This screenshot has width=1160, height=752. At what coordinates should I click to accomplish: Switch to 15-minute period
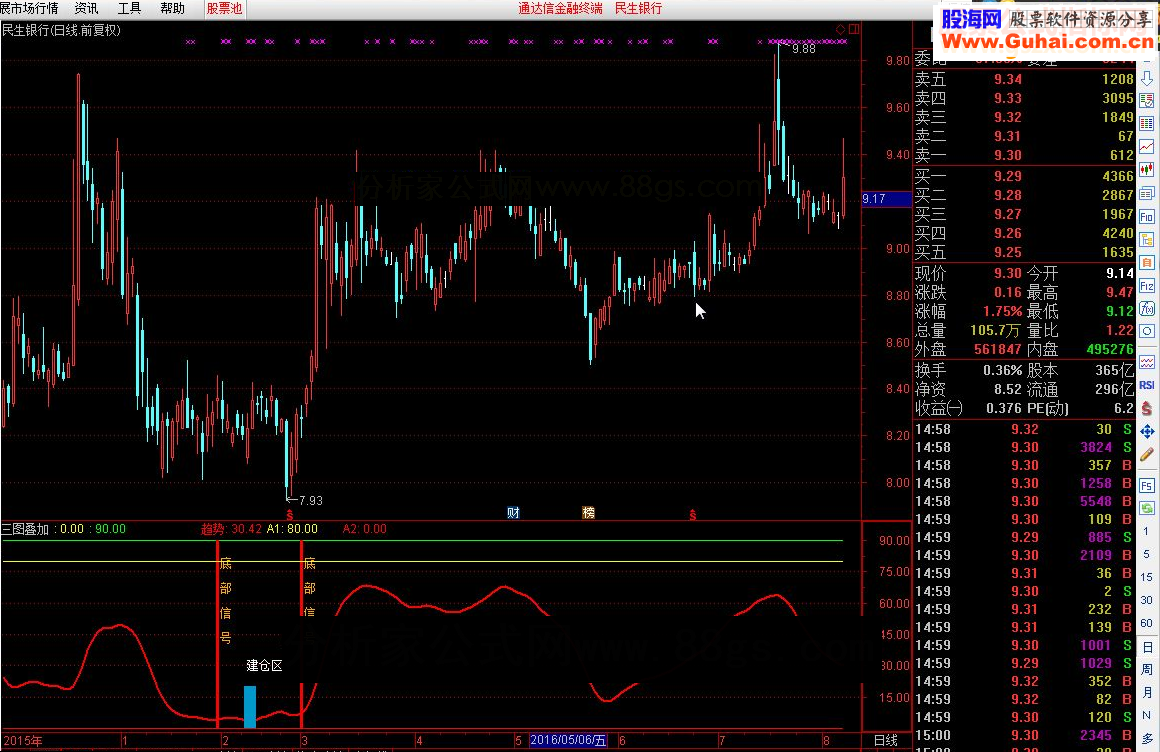[x=1147, y=577]
